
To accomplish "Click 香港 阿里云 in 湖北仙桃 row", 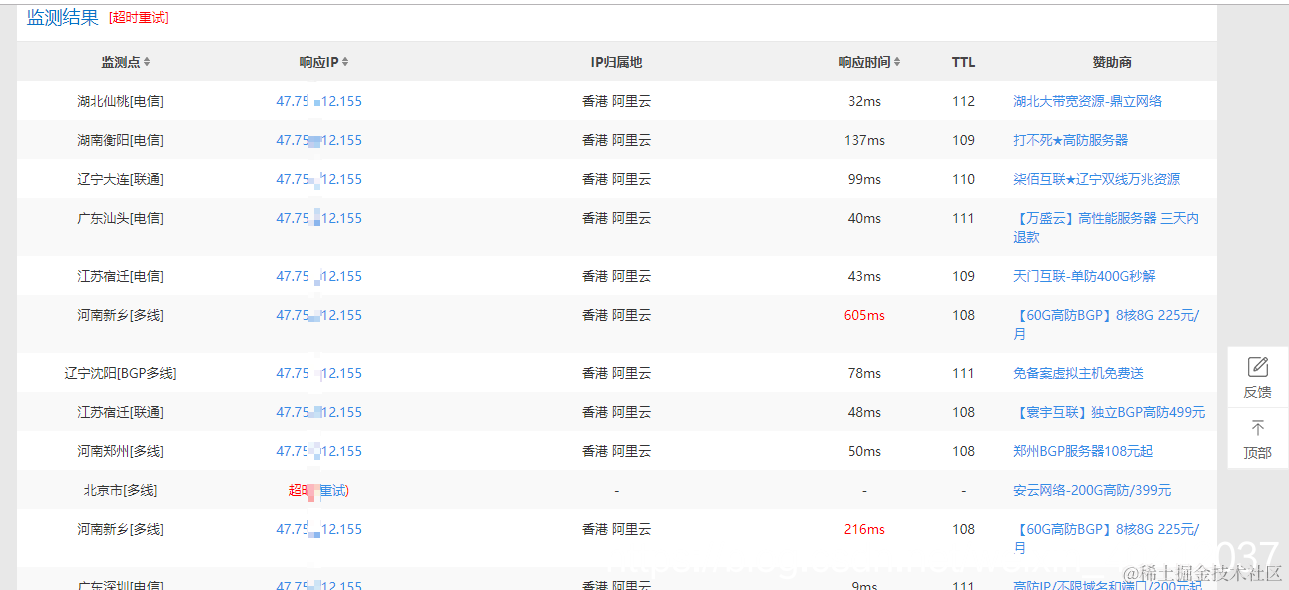I will point(616,101).
